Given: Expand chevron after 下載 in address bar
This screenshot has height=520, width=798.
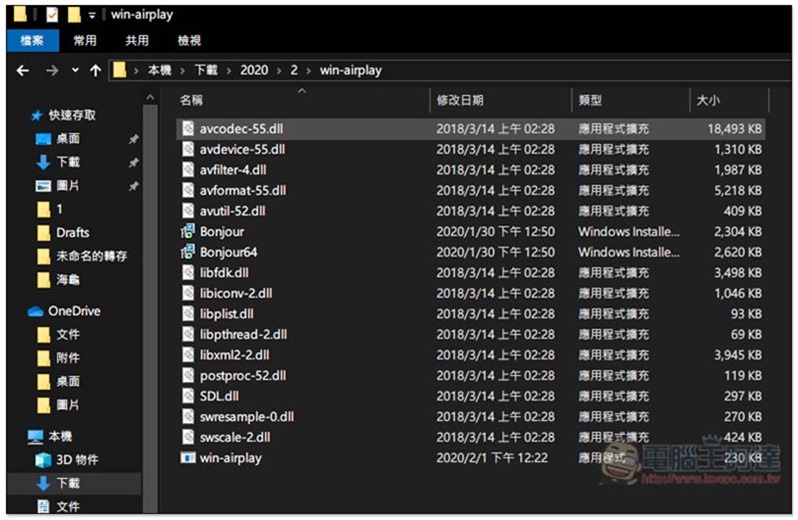Looking at the screenshot, I should click(x=229, y=71).
